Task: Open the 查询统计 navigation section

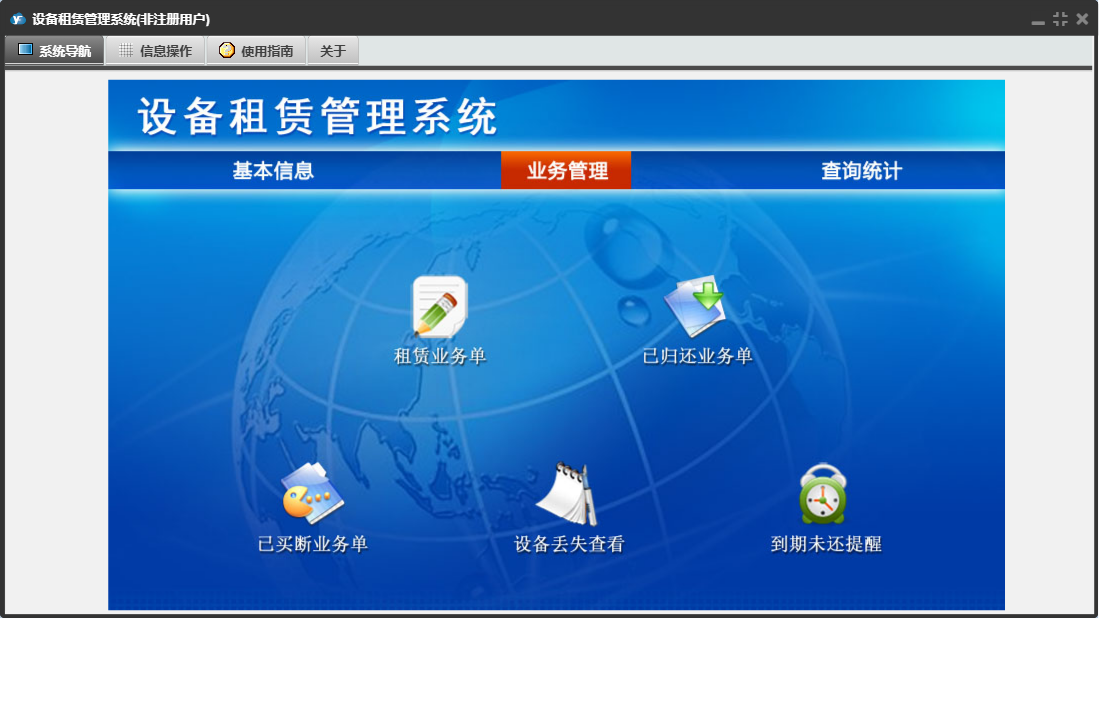Action: point(861,171)
